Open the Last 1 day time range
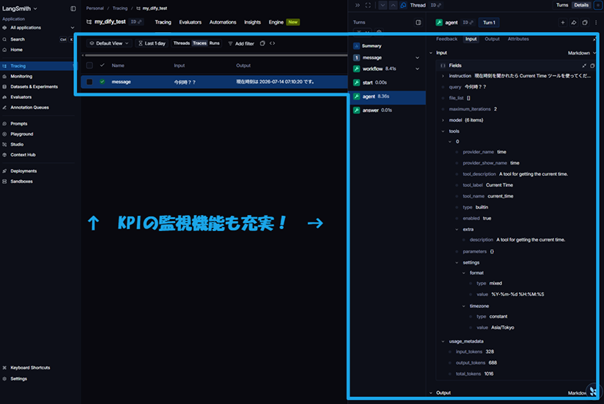This screenshot has width=604, height=404. pyautogui.click(x=152, y=44)
